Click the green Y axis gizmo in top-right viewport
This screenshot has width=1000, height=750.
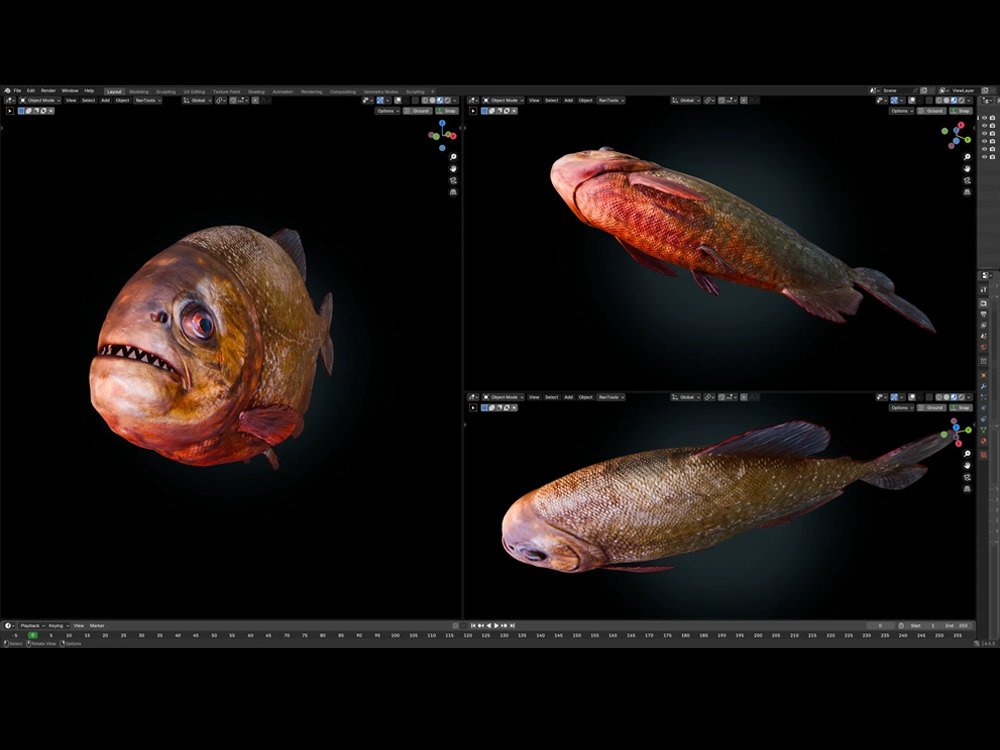point(967,140)
